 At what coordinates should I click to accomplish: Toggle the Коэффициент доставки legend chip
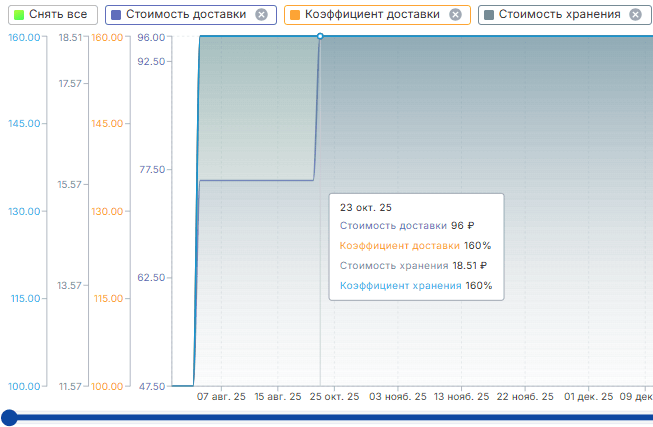[377, 15]
